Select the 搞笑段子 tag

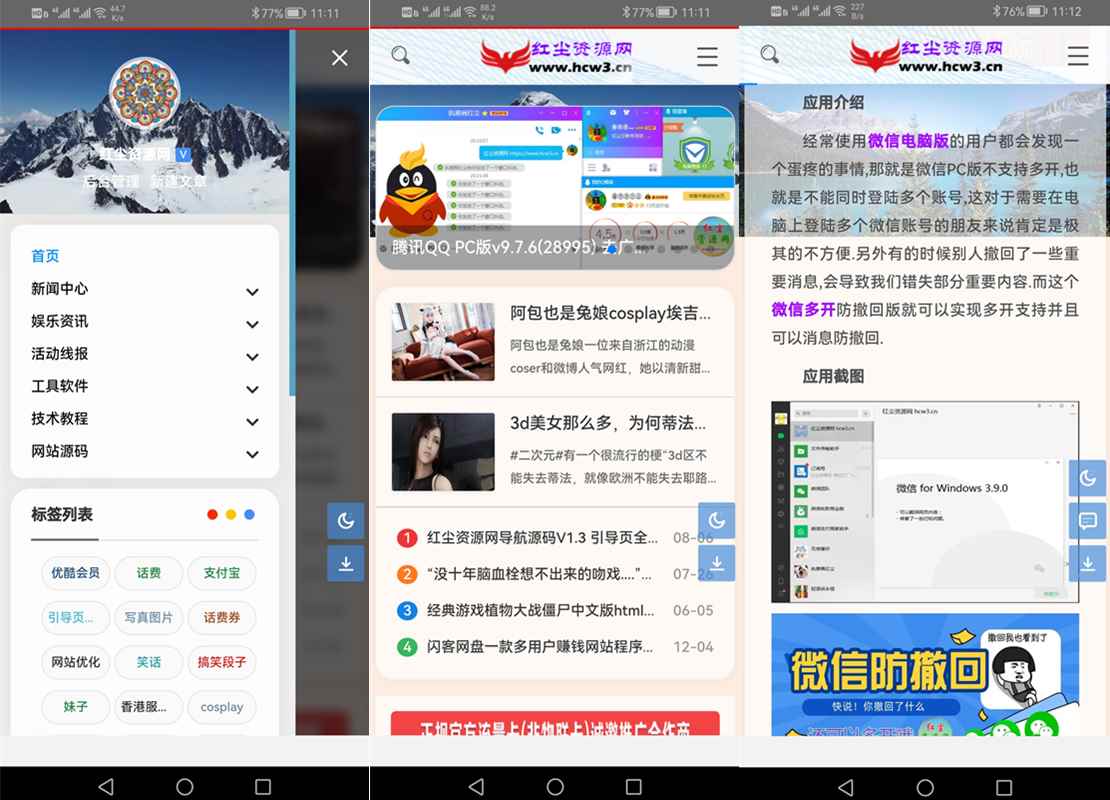coord(222,662)
